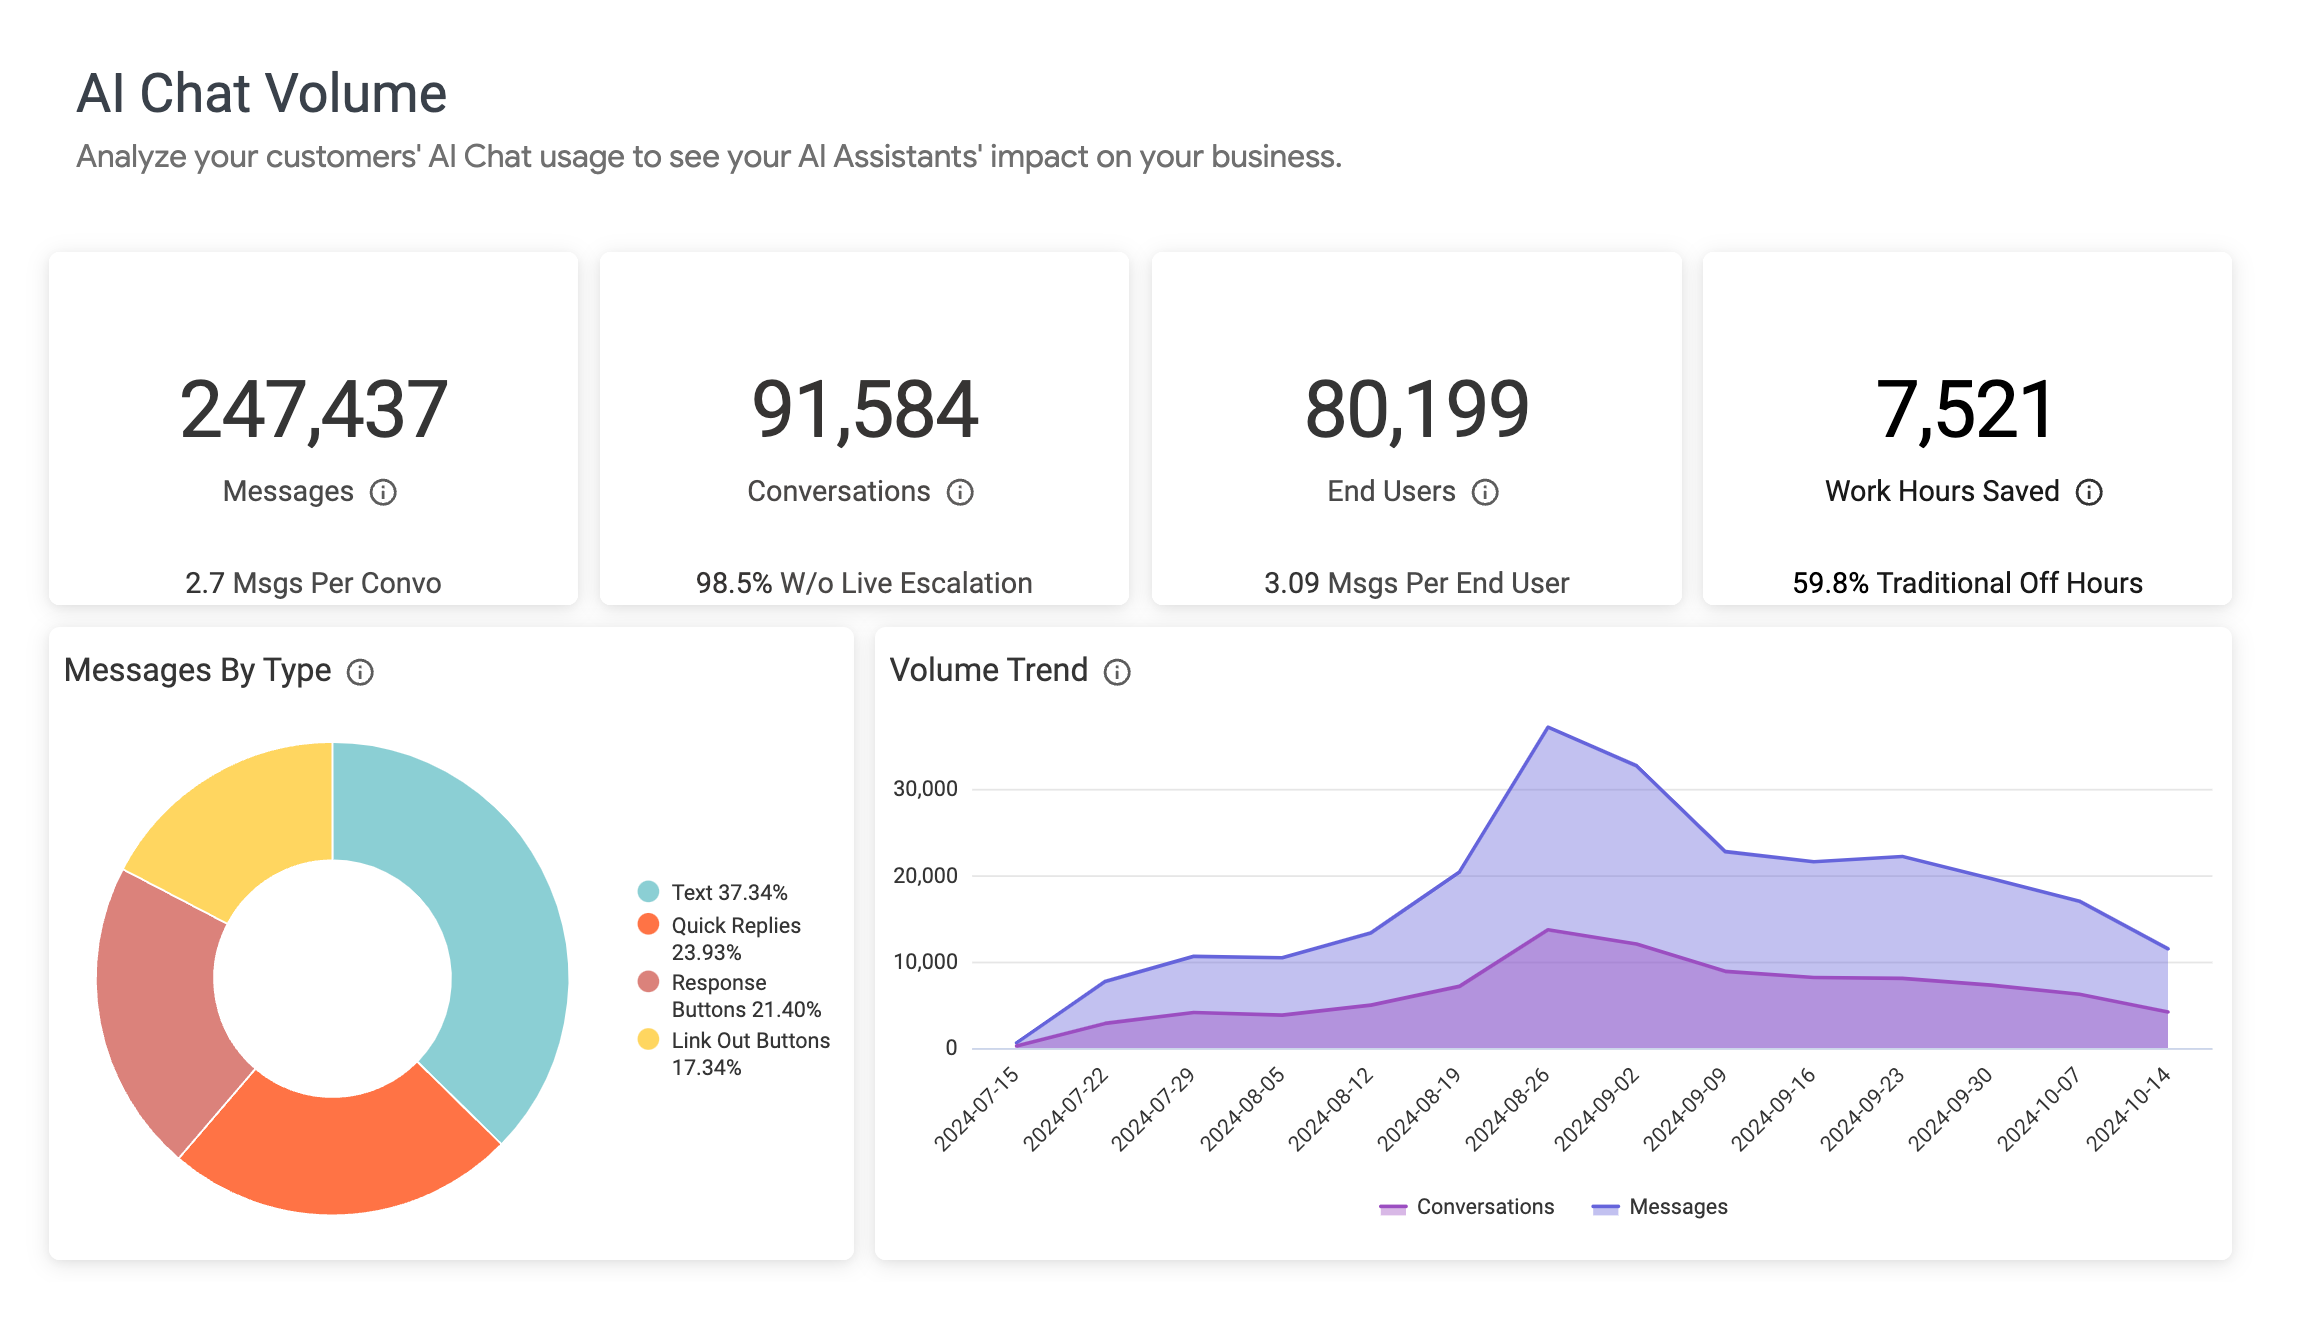Click the 20,000 y-axis label
This screenshot has height=1318, width=2304.
(x=925, y=876)
